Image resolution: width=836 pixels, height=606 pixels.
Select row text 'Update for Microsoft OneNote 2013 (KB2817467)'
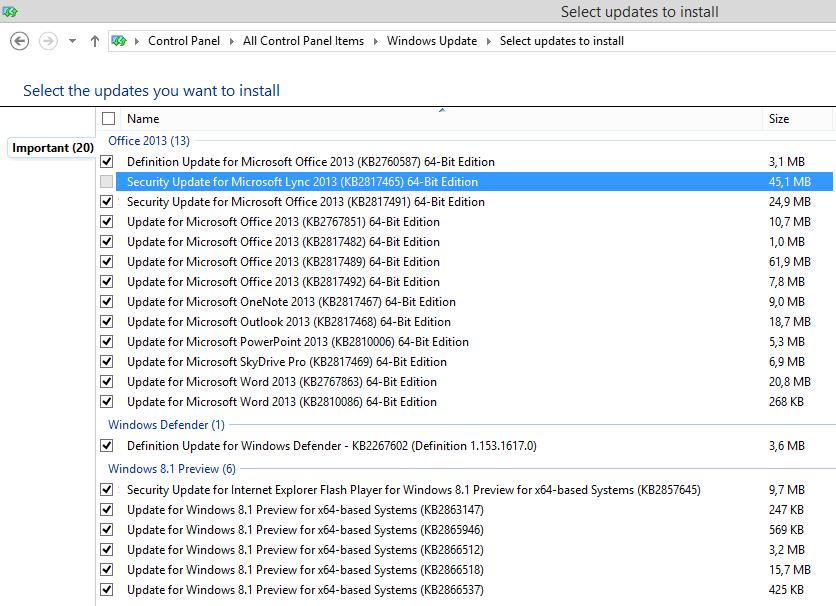coord(254,302)
